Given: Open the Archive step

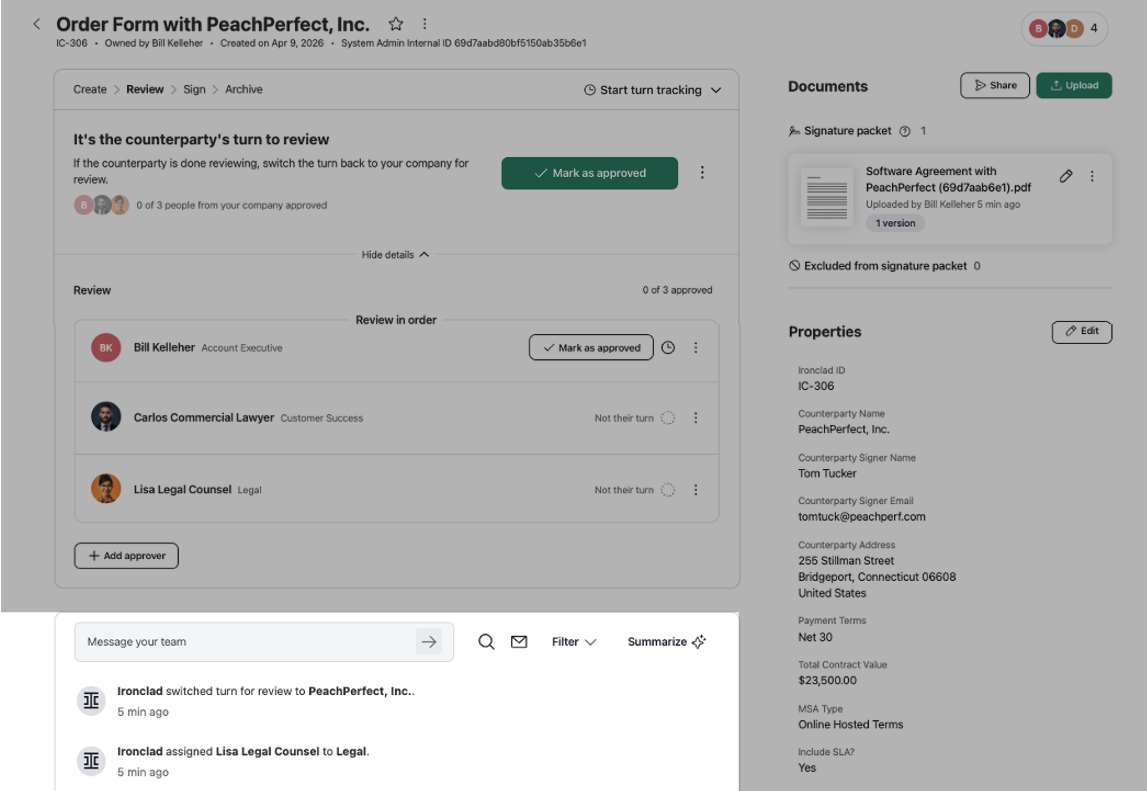Looking at the screenshot, I should tap(244, 89).
